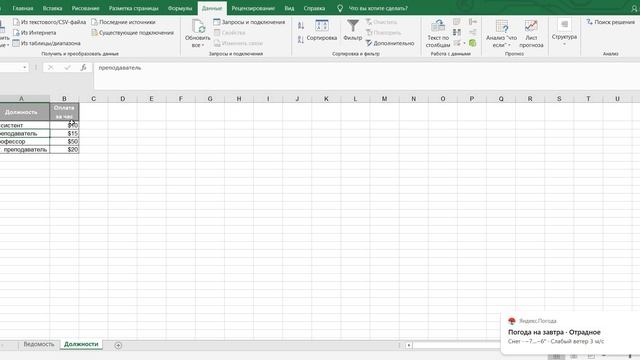Open 'Существующие подключения' connections
Screen dimensions: 640x360
pos(133,33)
